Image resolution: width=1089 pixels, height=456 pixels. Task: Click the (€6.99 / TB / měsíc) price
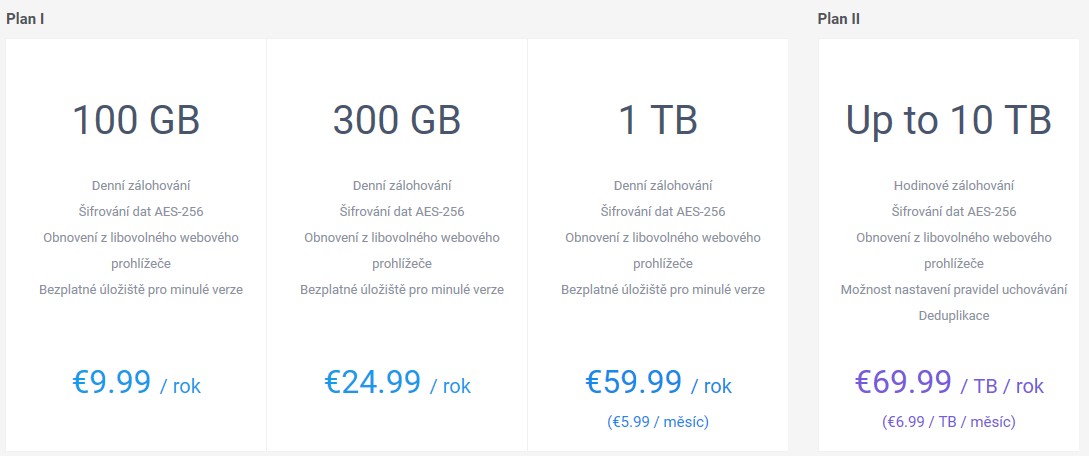(949, 422)
